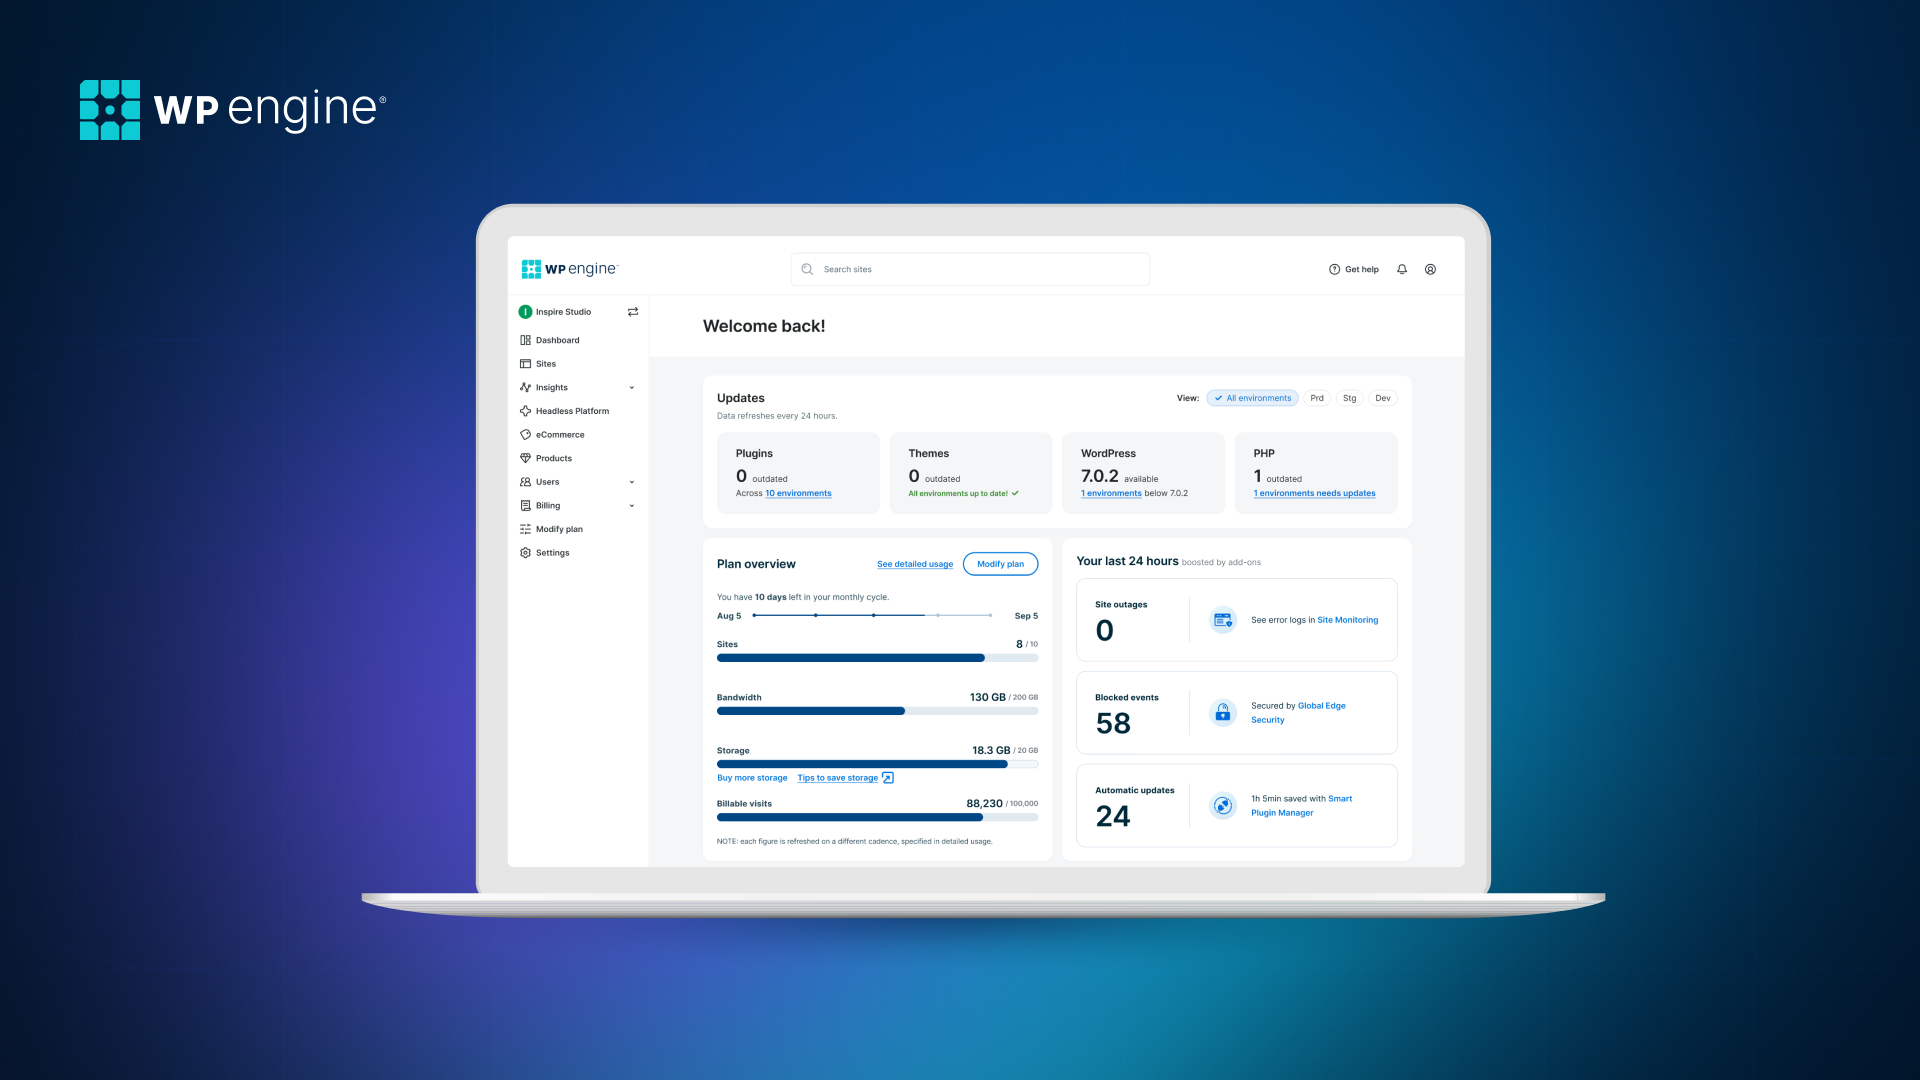Open the Site Monitoring link
The height and width of the screenshot is (1080, 1920).
pos(1347,620)
